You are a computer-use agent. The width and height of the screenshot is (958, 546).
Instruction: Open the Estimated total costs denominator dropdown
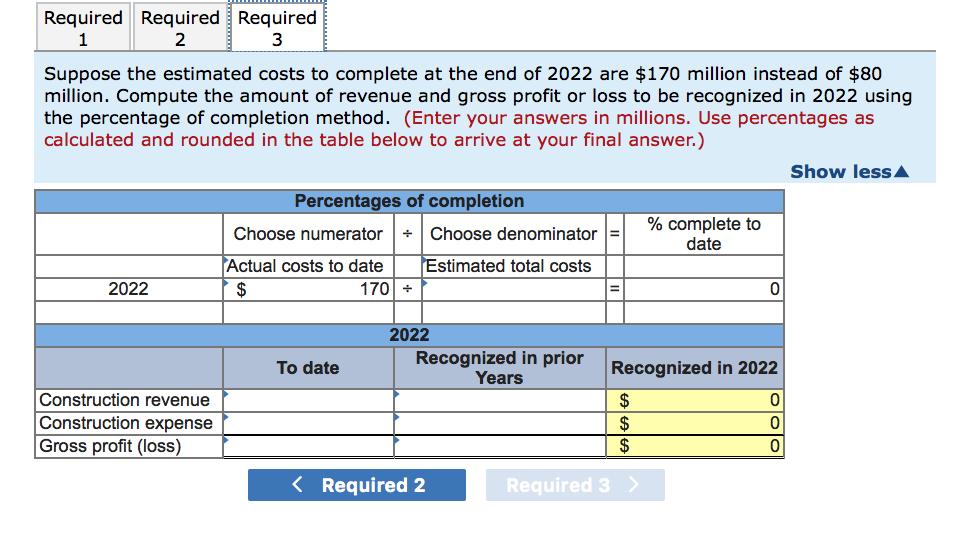pos(514,266)
